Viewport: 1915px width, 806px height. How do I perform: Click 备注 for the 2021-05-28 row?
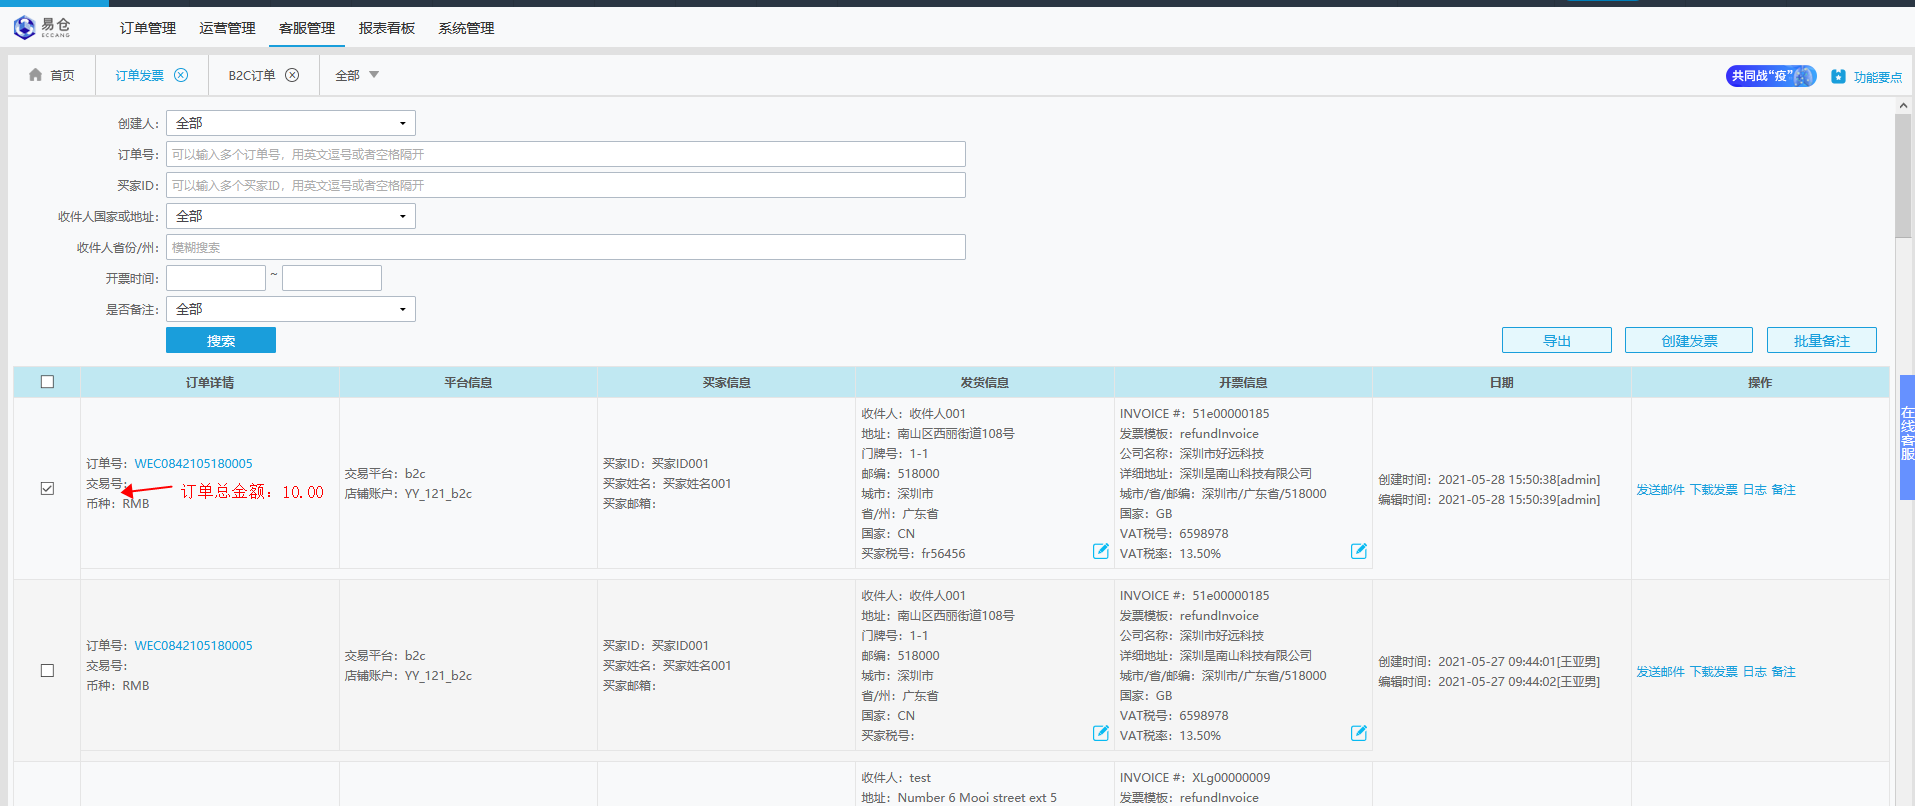[1784, 490]
